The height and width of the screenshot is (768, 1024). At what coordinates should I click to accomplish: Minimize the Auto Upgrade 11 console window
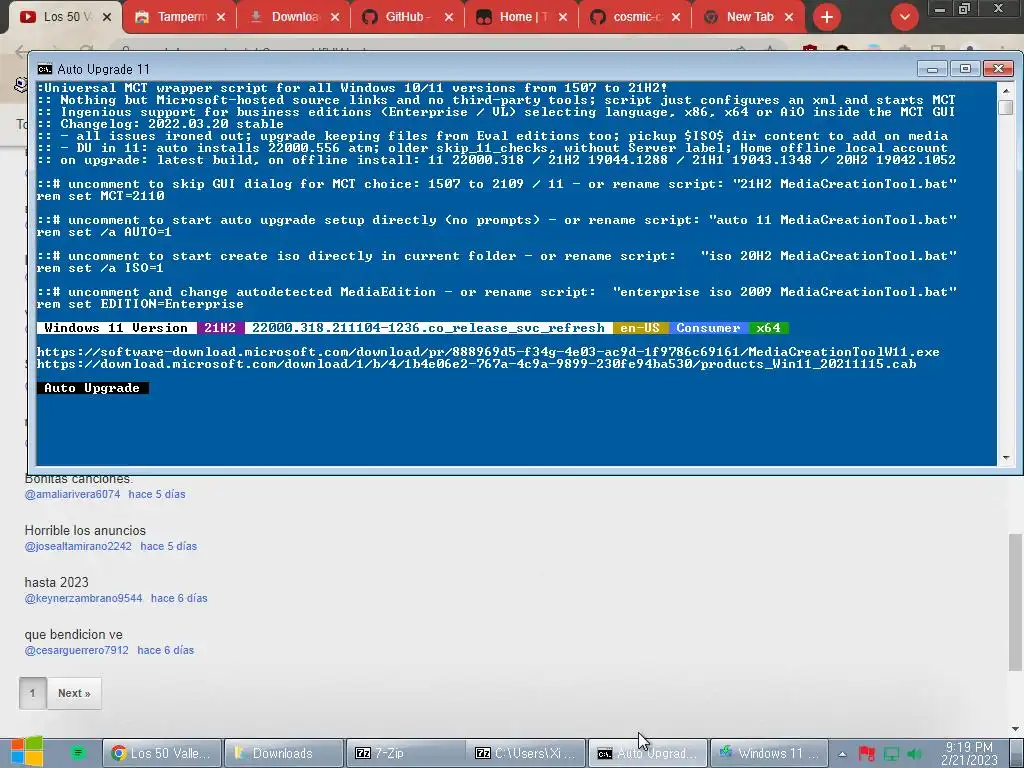tap(932, 69)
